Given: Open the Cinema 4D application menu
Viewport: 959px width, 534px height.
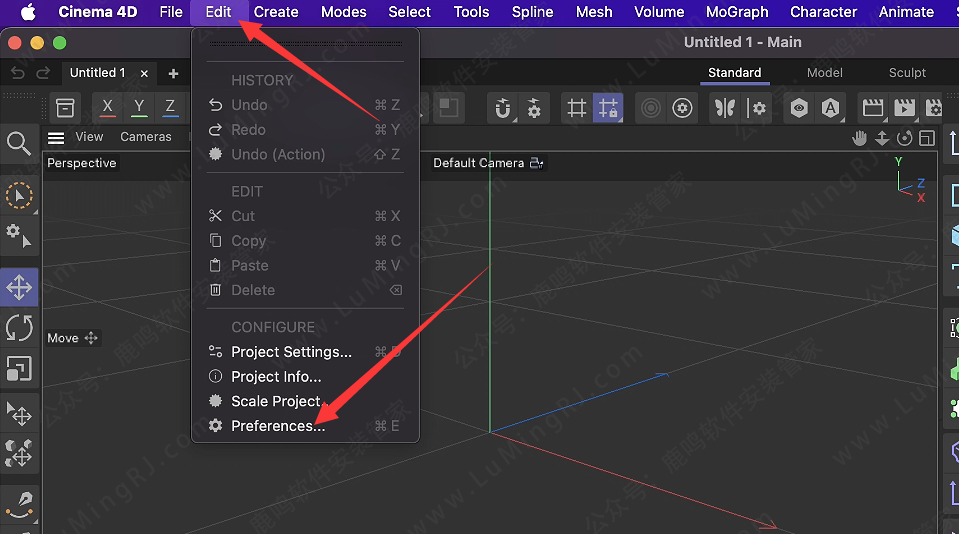Looking at the screenshot, I should click(98, 12).
